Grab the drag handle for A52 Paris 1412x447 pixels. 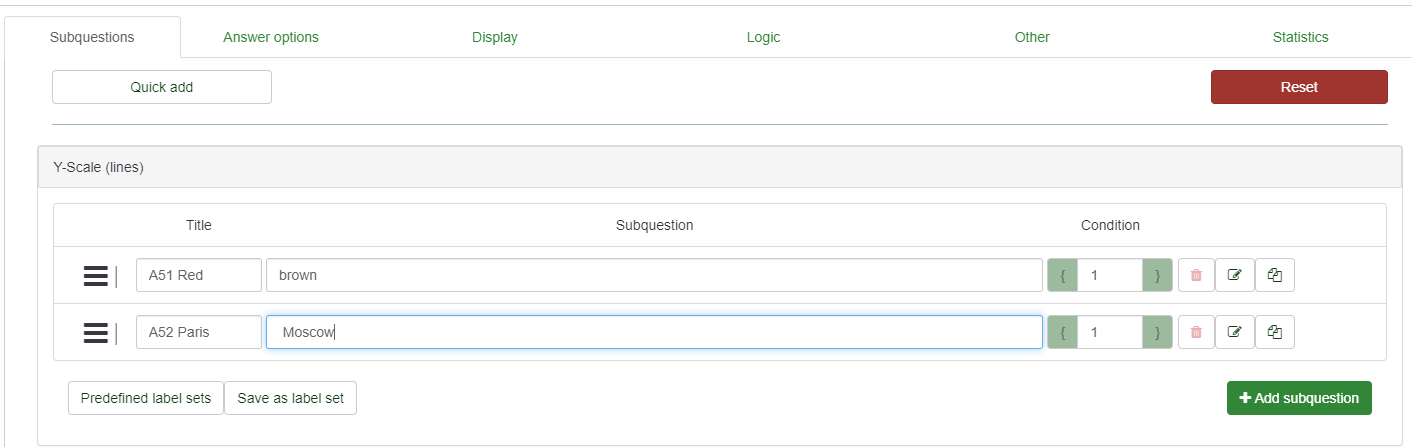tap(96, 332)
